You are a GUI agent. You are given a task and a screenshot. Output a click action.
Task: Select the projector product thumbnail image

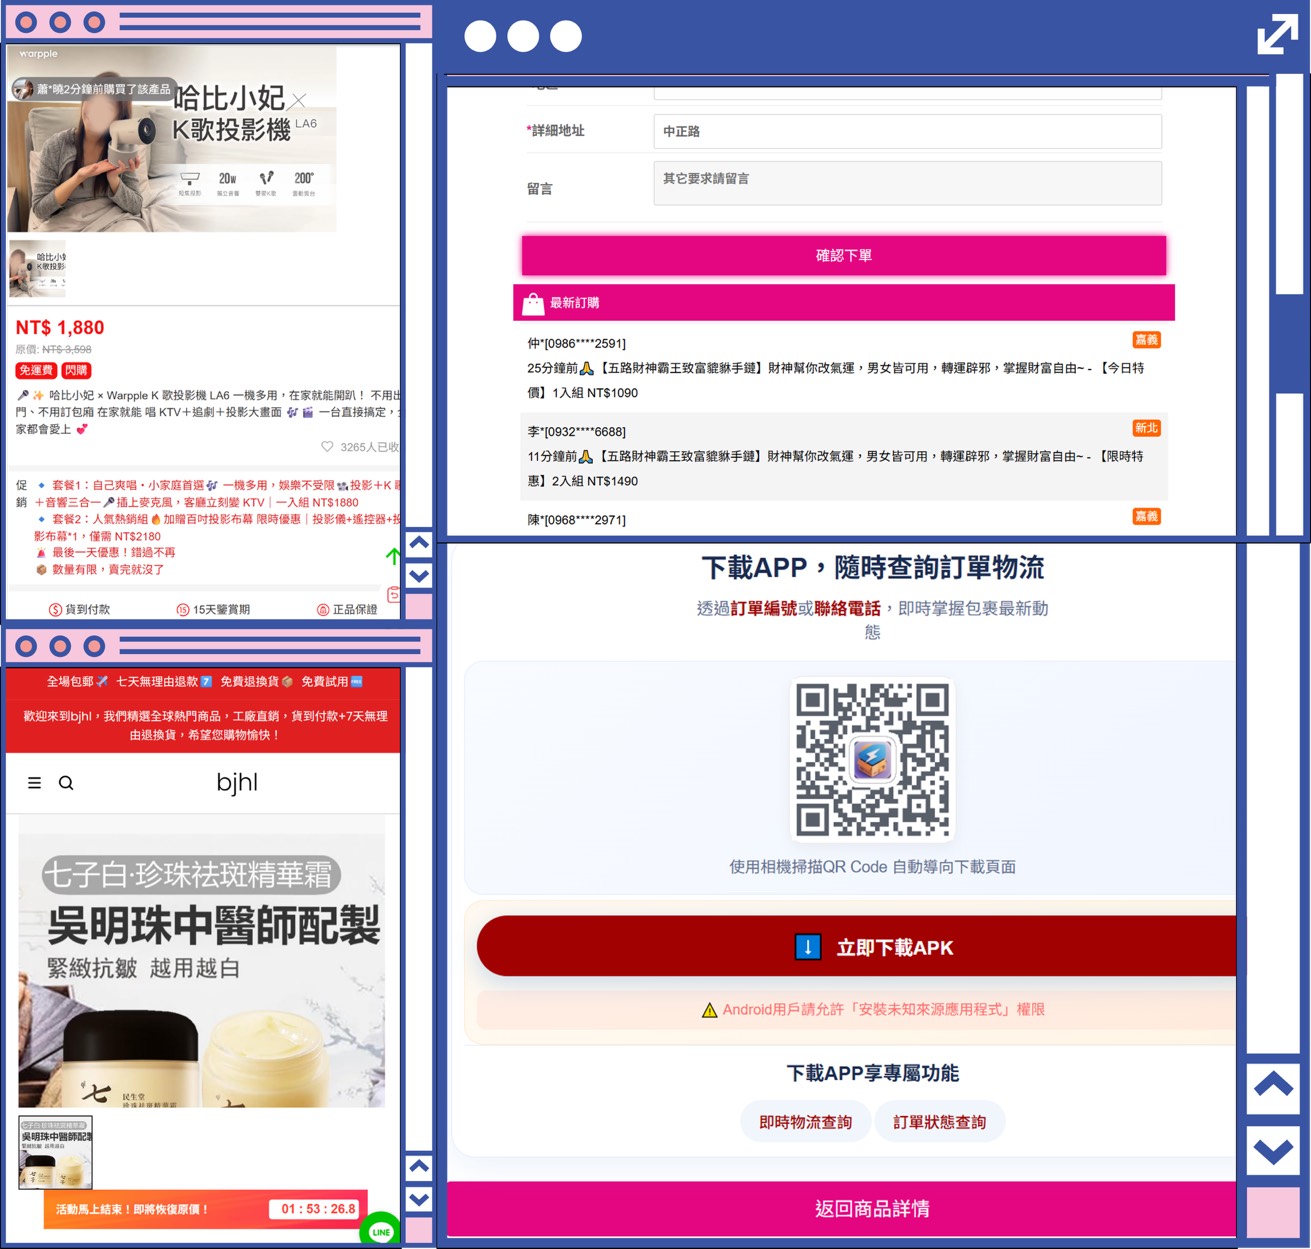[38, 269]
